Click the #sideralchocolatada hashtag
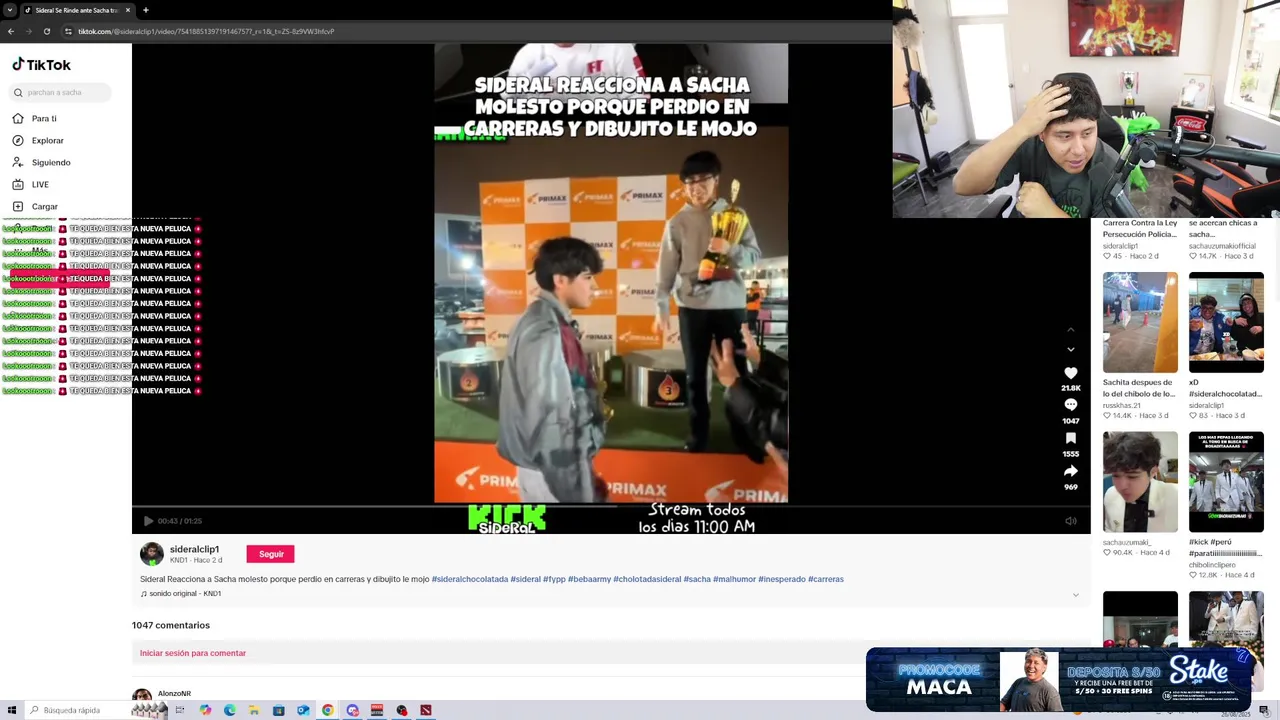The height and width of the screenshot is (720, 1280). tap(470, 579)
